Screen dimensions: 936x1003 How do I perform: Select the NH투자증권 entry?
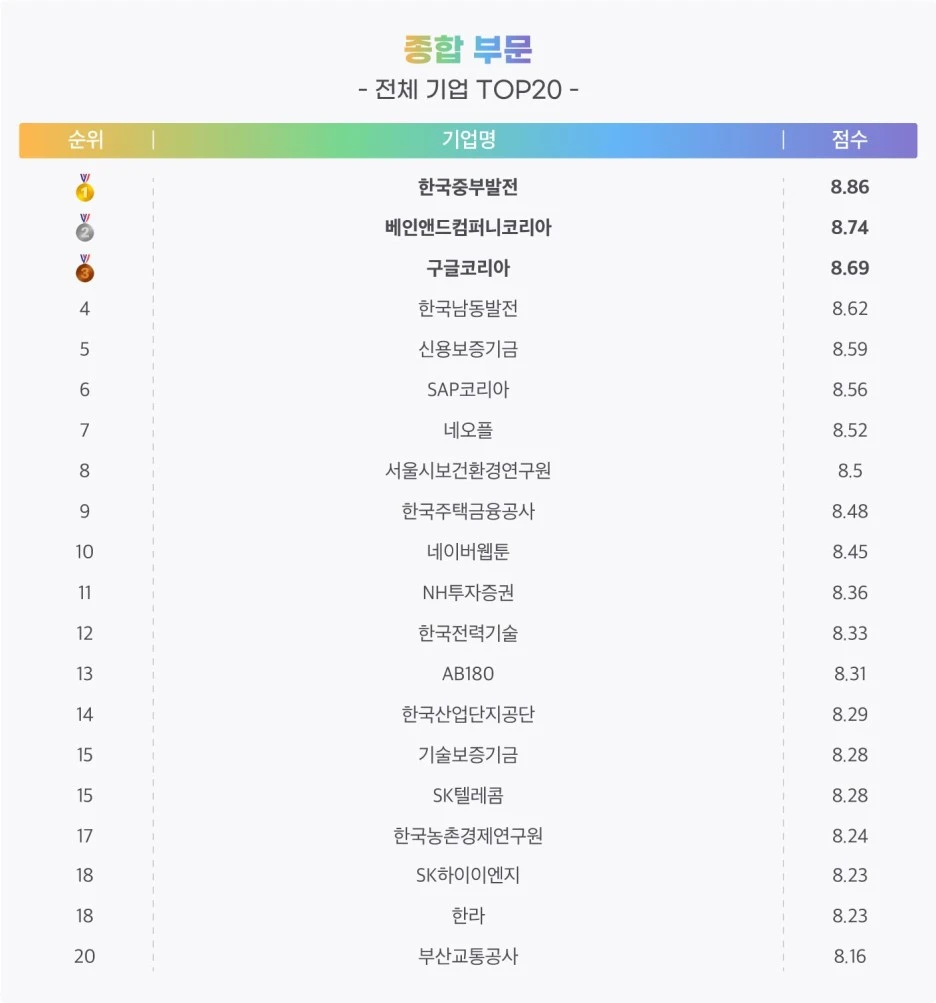pyautogui.click(x=468, y=592)
